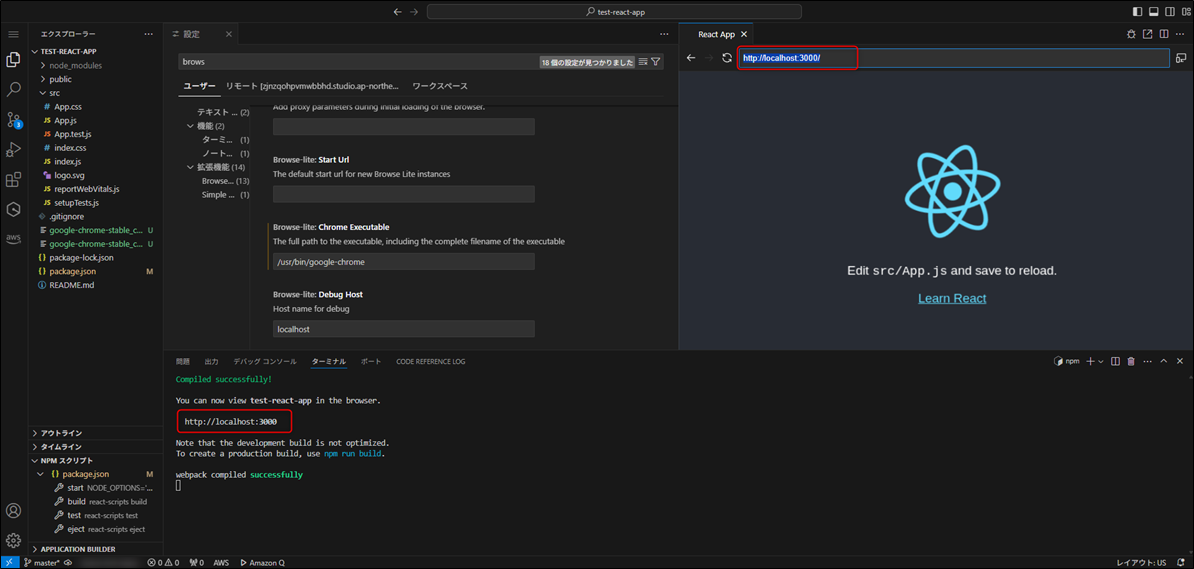Expand the アウトライン section

point(61,433)
